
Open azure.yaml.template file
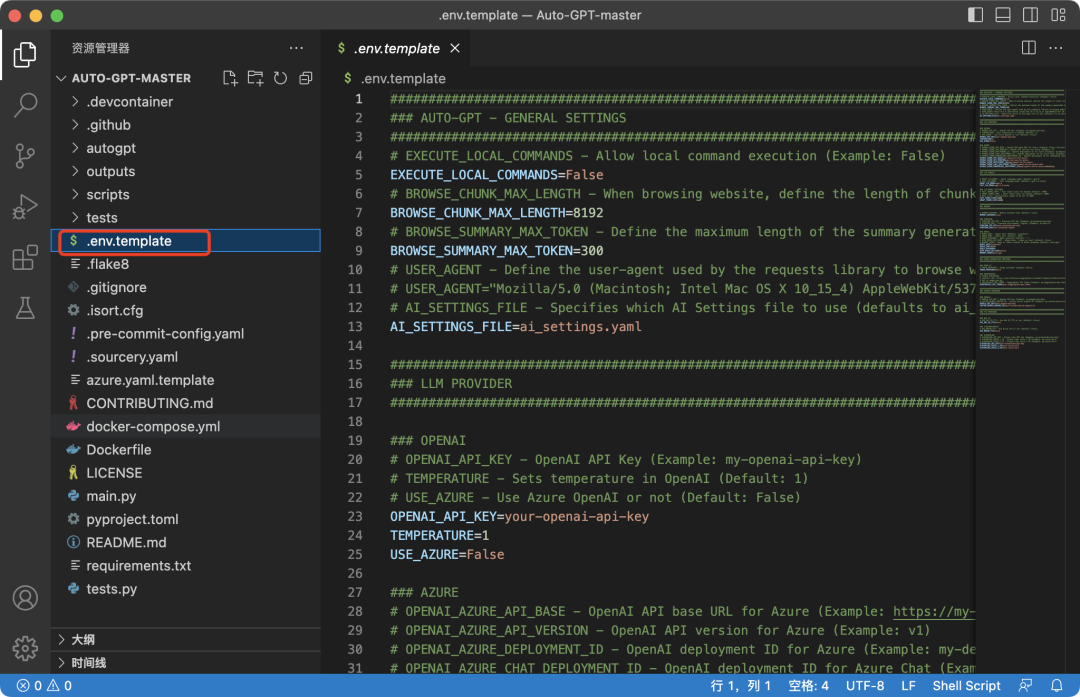(x=186, y=380)
